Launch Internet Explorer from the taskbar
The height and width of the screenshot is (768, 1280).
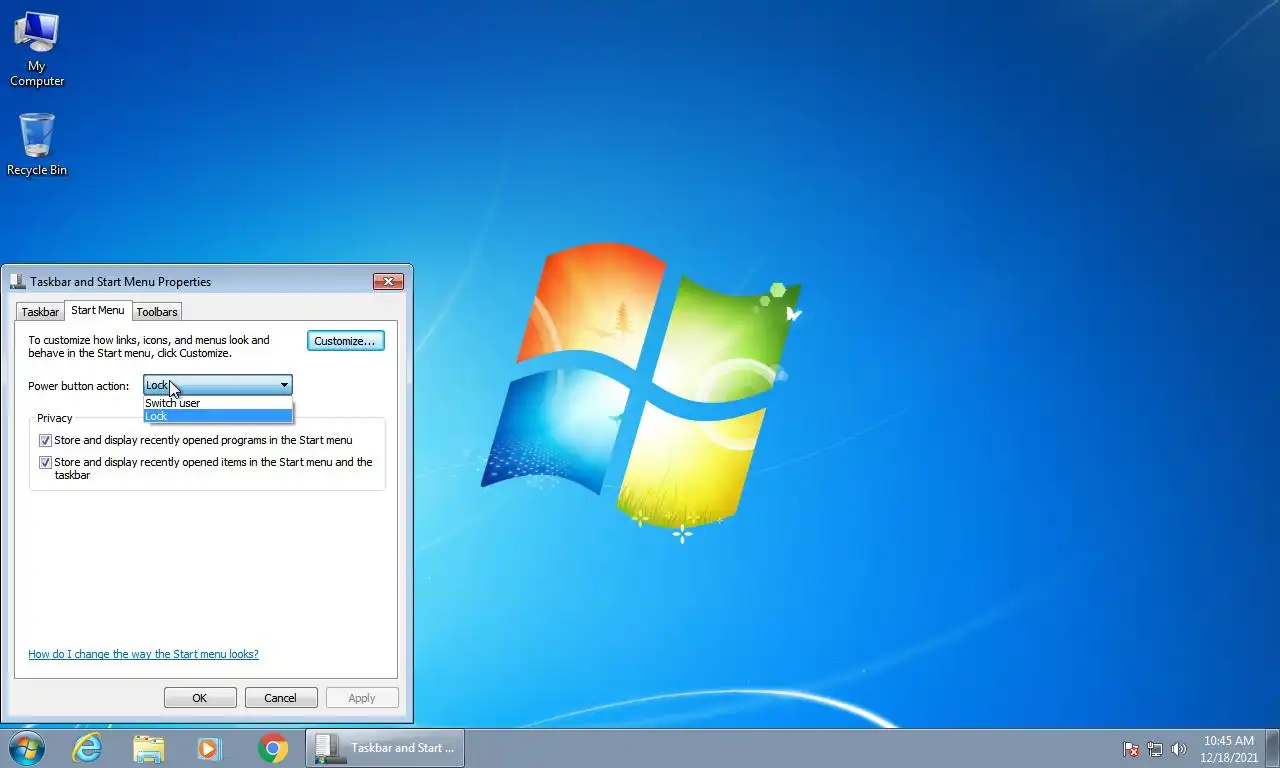pyautogui.click(x=87, y=748)
